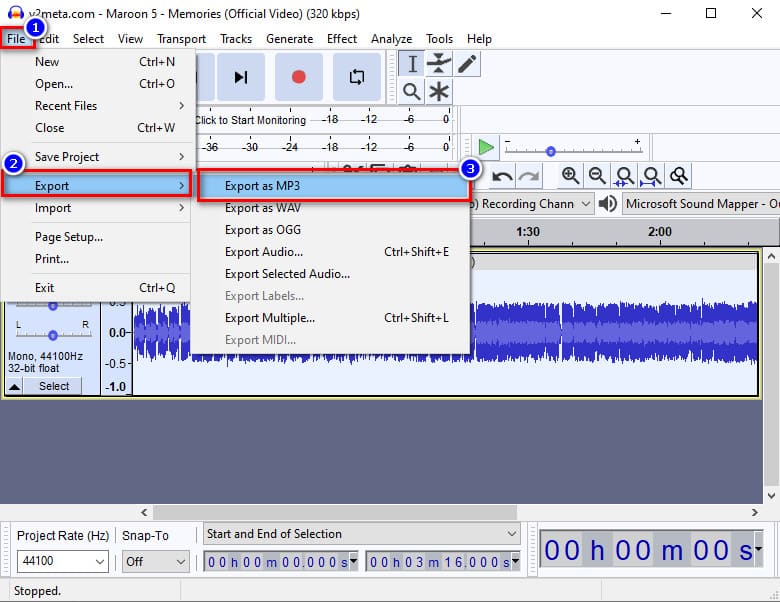
Task: Click Fit Selection to Width icon
Action: [624, 176]
